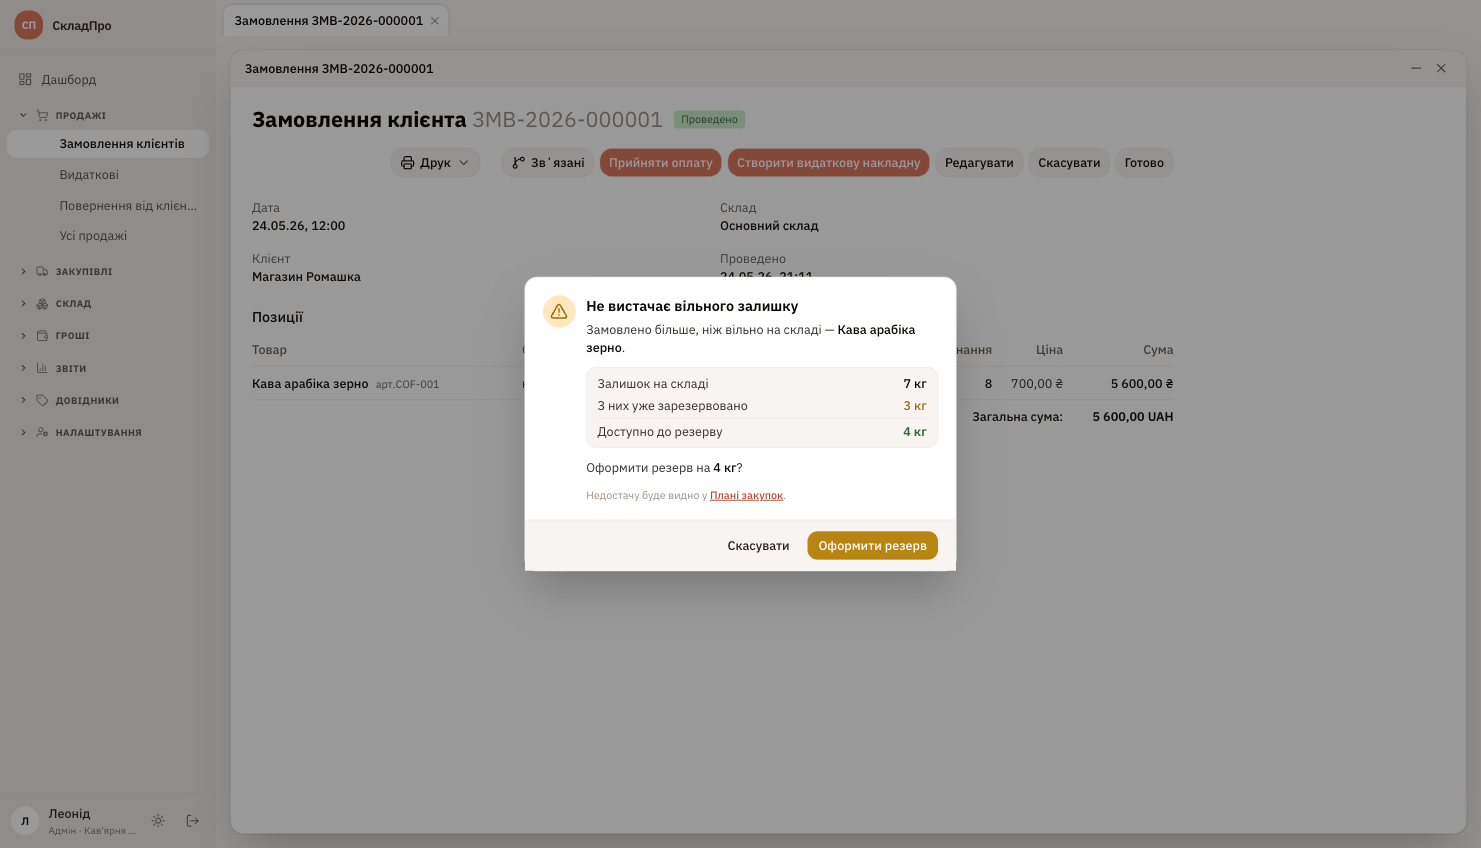Click Створити видаткову накладну button
Viewport: 1481px width, 848px height.
tap(828, 163)
